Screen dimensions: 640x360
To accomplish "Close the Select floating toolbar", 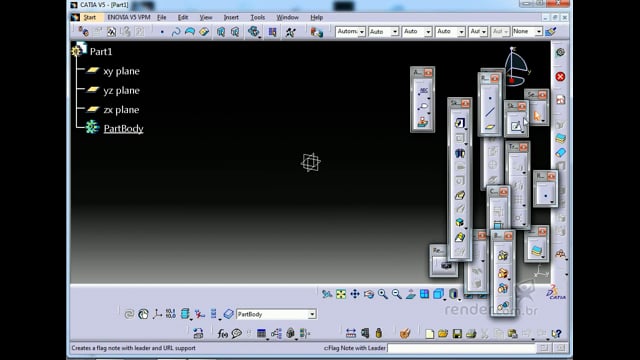I will coord(542,95).
